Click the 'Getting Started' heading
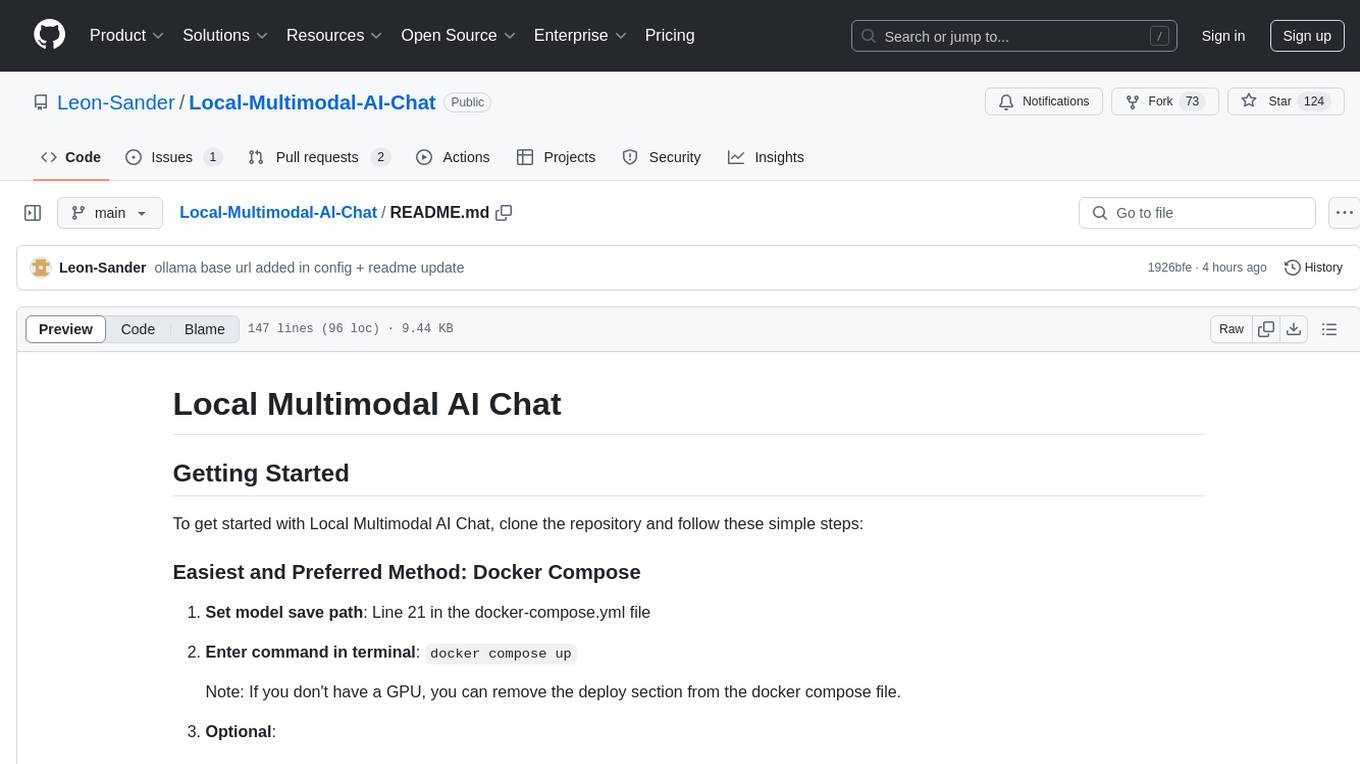 [x=261, y=473]
